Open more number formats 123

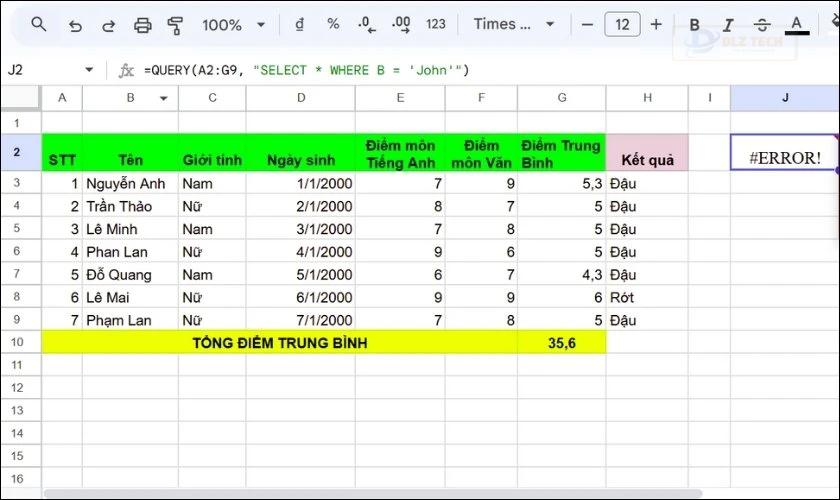point(436,24)
